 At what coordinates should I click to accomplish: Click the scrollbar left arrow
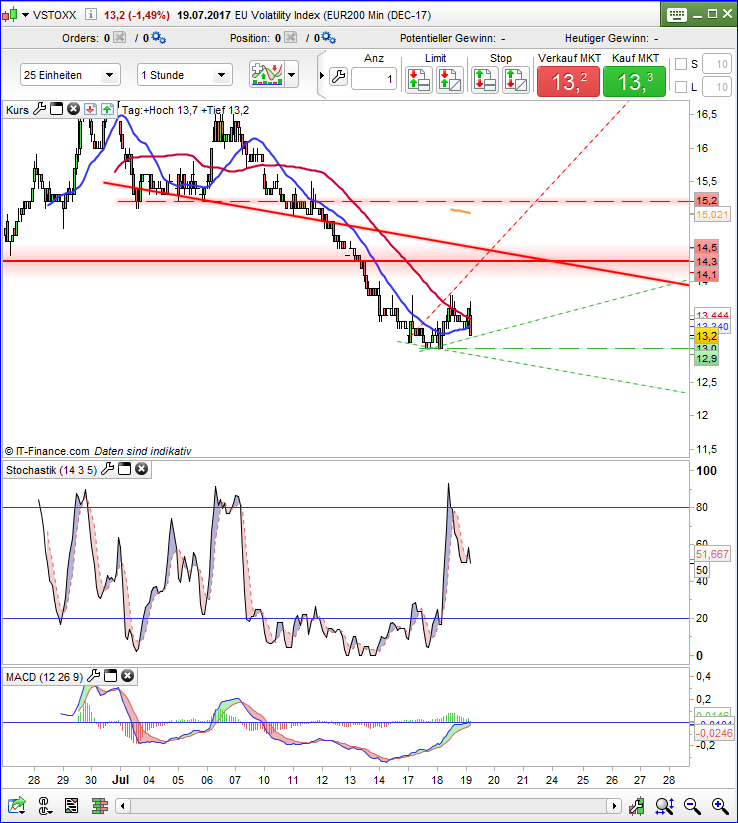(122, 805)
